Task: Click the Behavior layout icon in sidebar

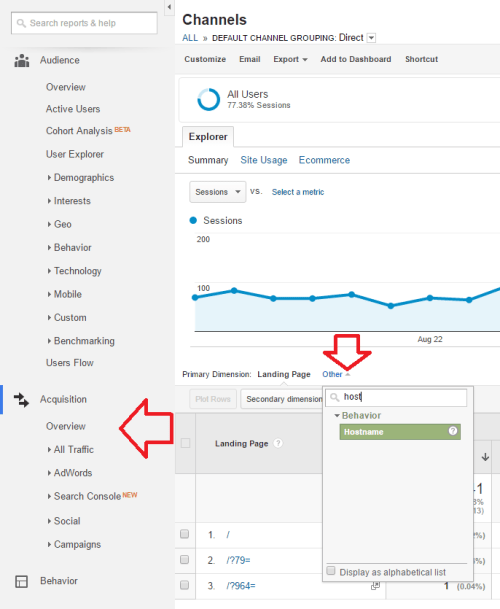Action: (x=21, y=581)
